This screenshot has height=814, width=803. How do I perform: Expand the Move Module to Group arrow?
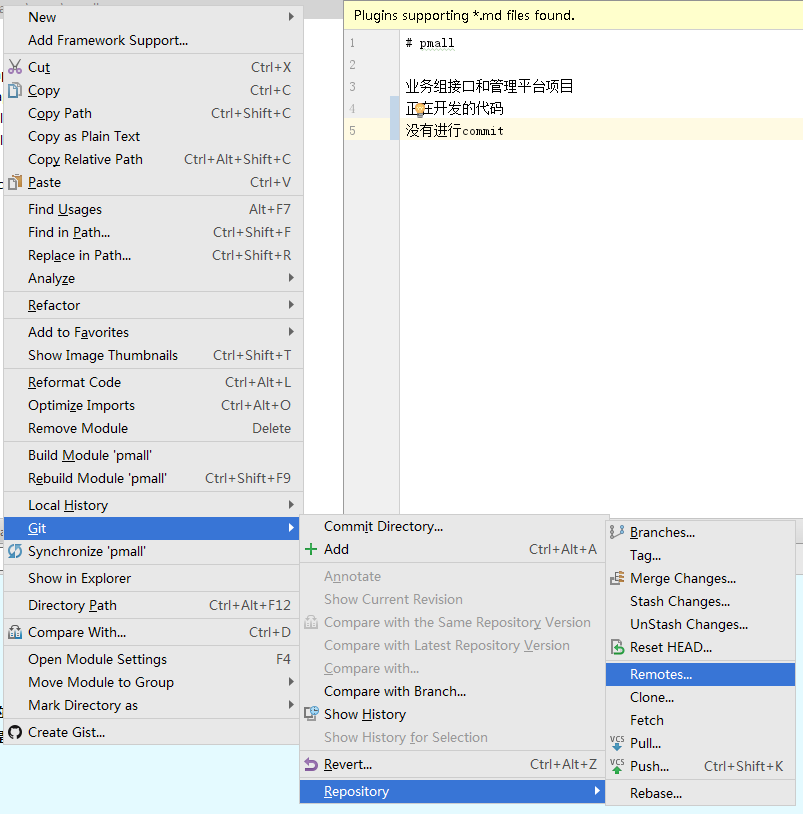(291, 682)
